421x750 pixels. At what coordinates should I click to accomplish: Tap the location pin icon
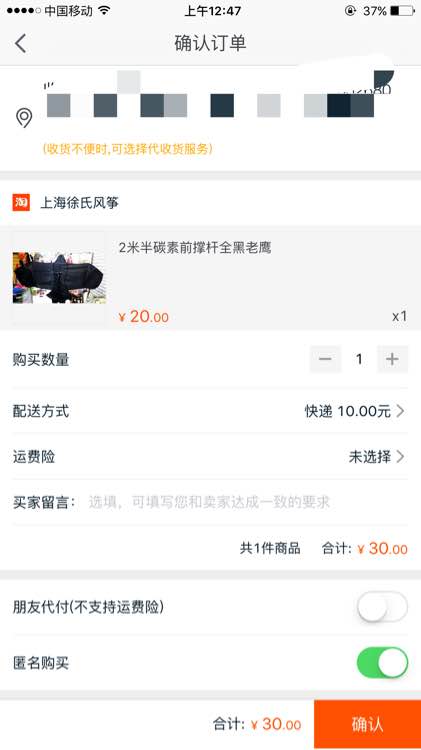tap(24, 118)
